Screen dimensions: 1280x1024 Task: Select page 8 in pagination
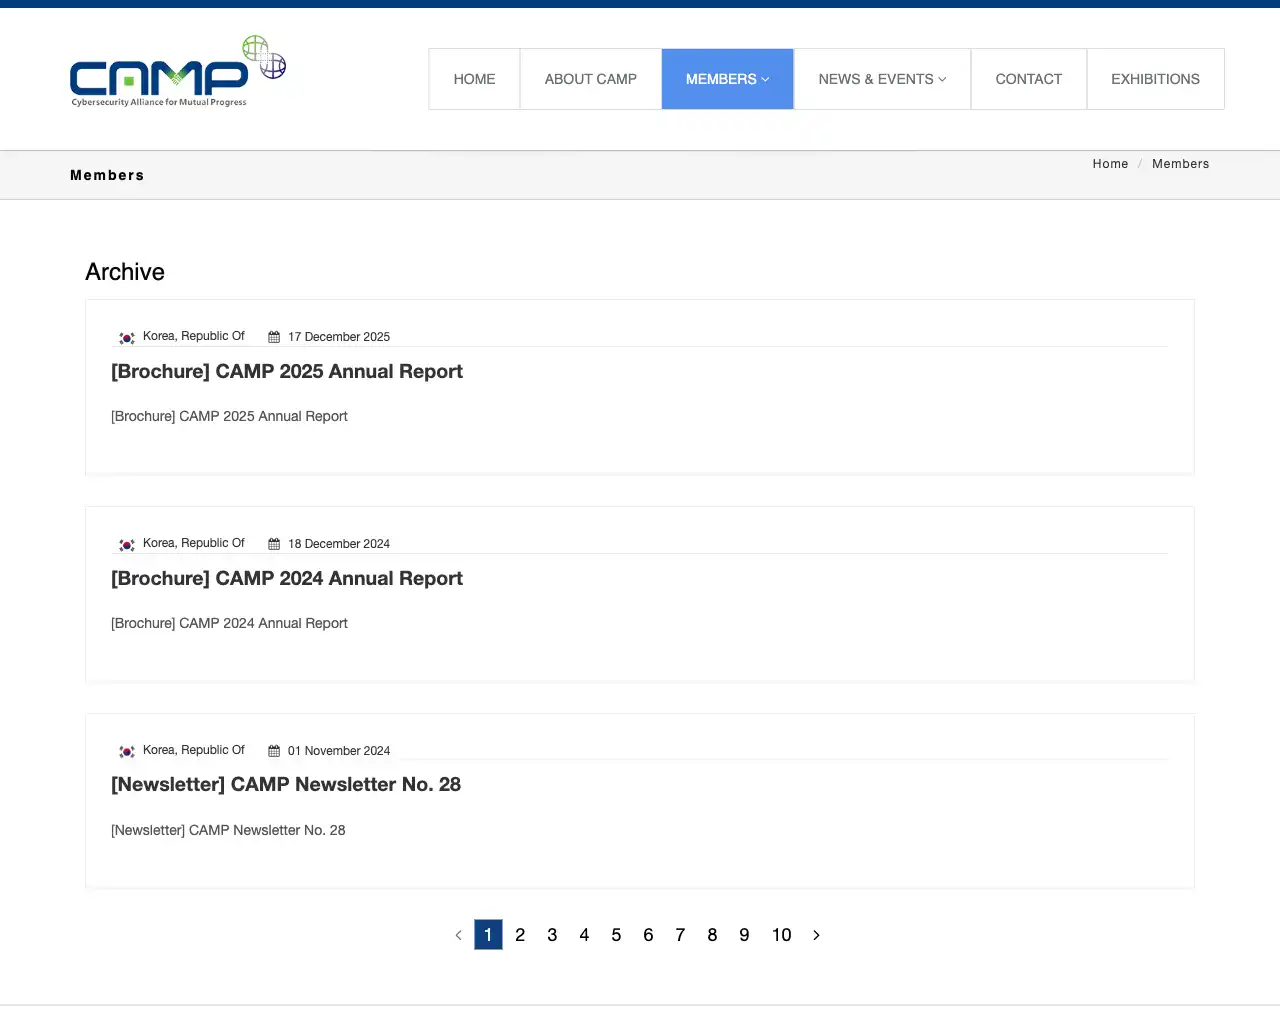[712, 935]
